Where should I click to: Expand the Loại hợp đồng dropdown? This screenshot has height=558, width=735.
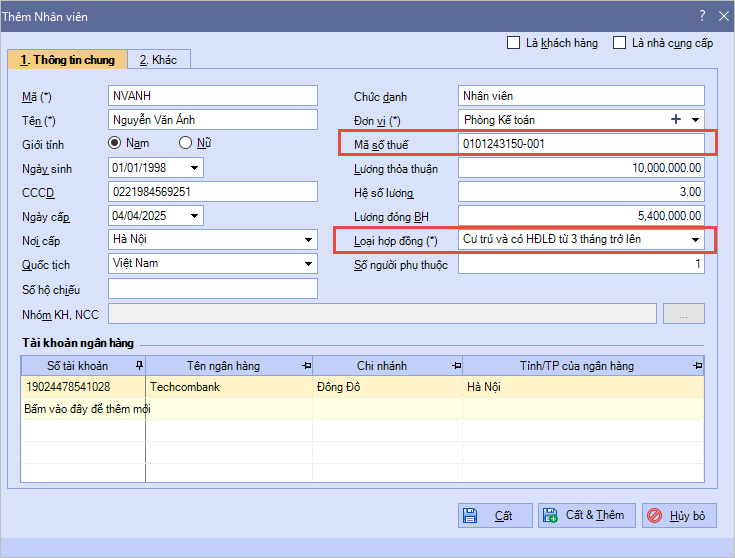694,240
